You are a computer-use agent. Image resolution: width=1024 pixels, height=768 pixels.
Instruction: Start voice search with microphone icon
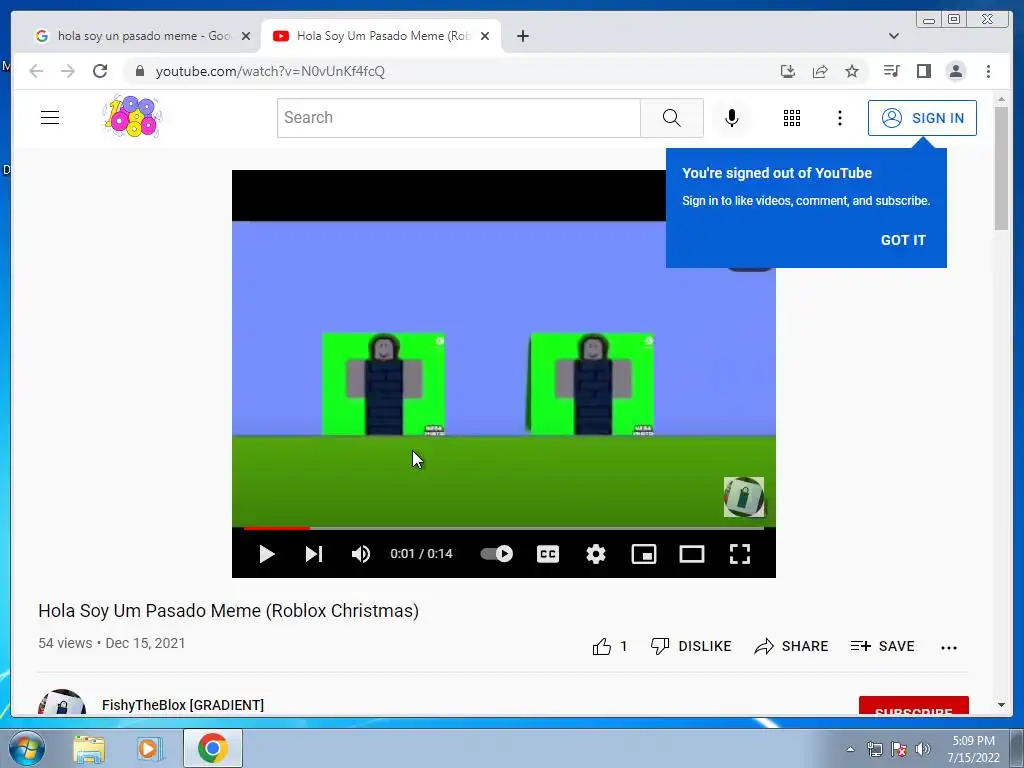click(x=731, y=118)
